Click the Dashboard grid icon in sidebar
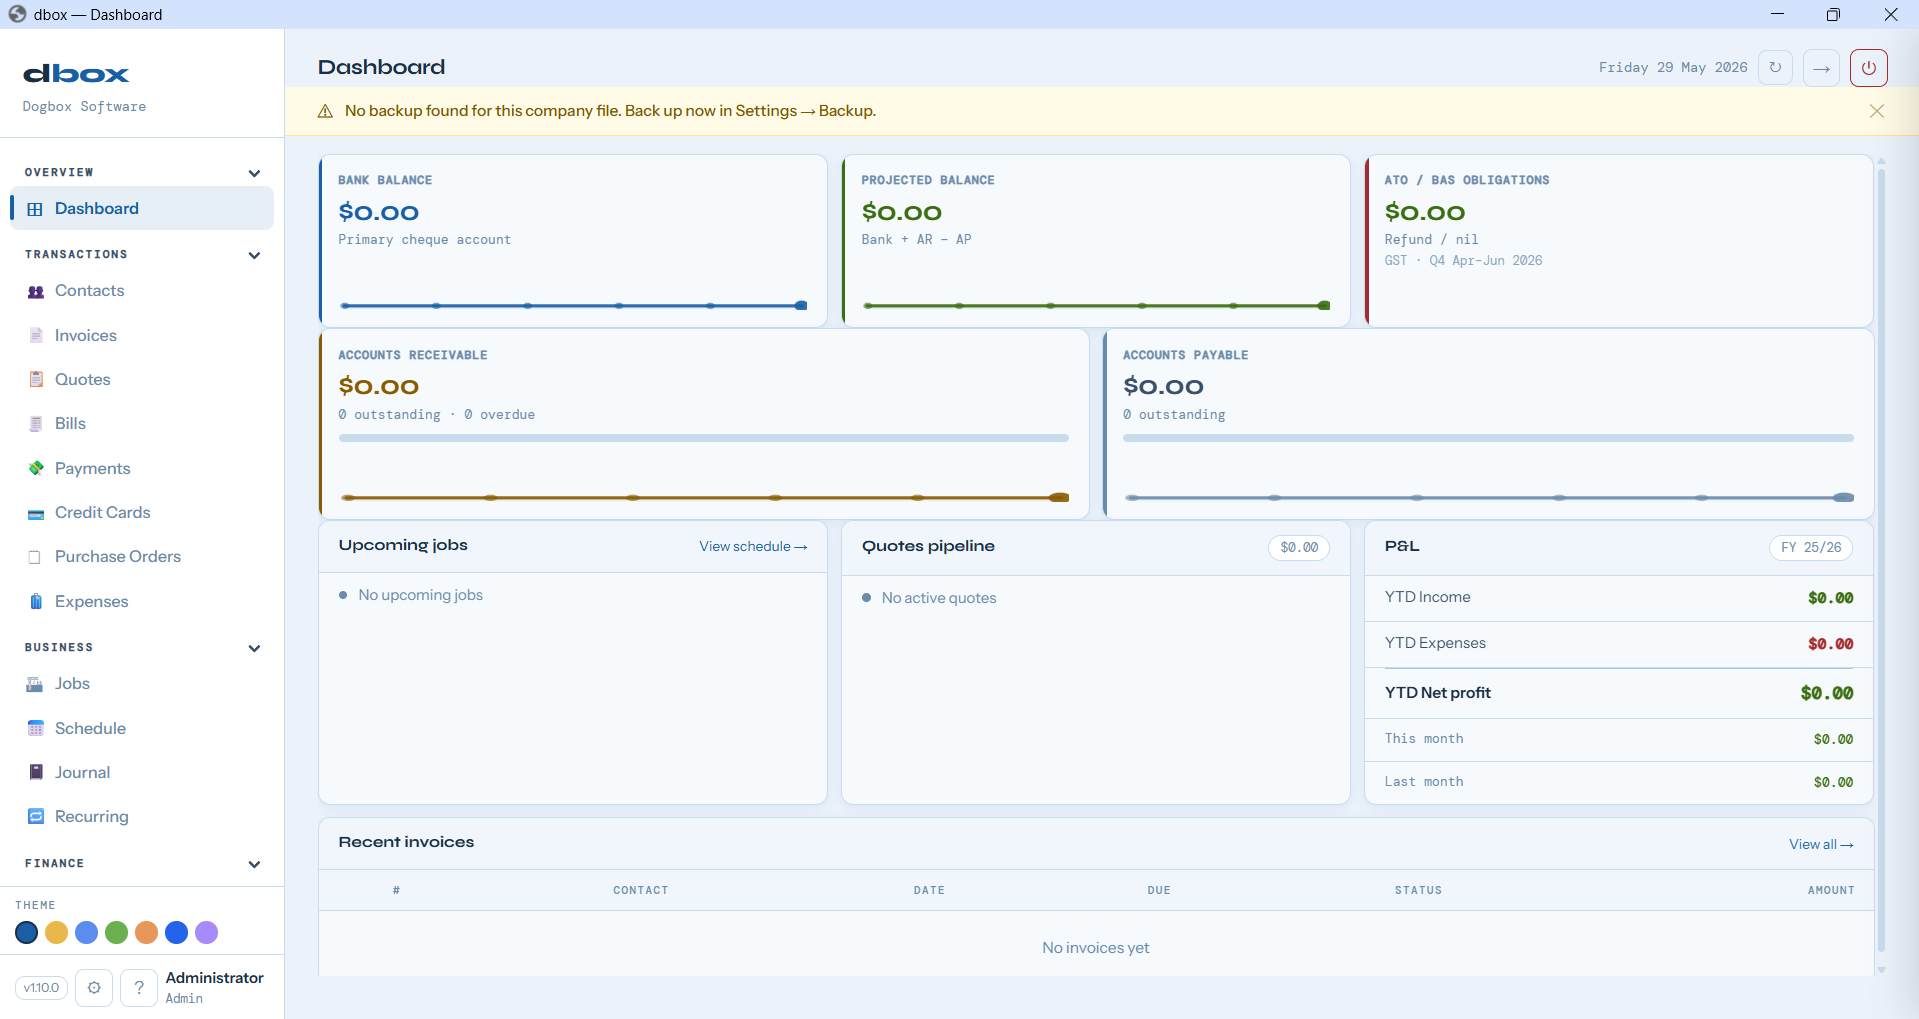The width and height of the screenshot is (1919, 1019). point(35,209)
